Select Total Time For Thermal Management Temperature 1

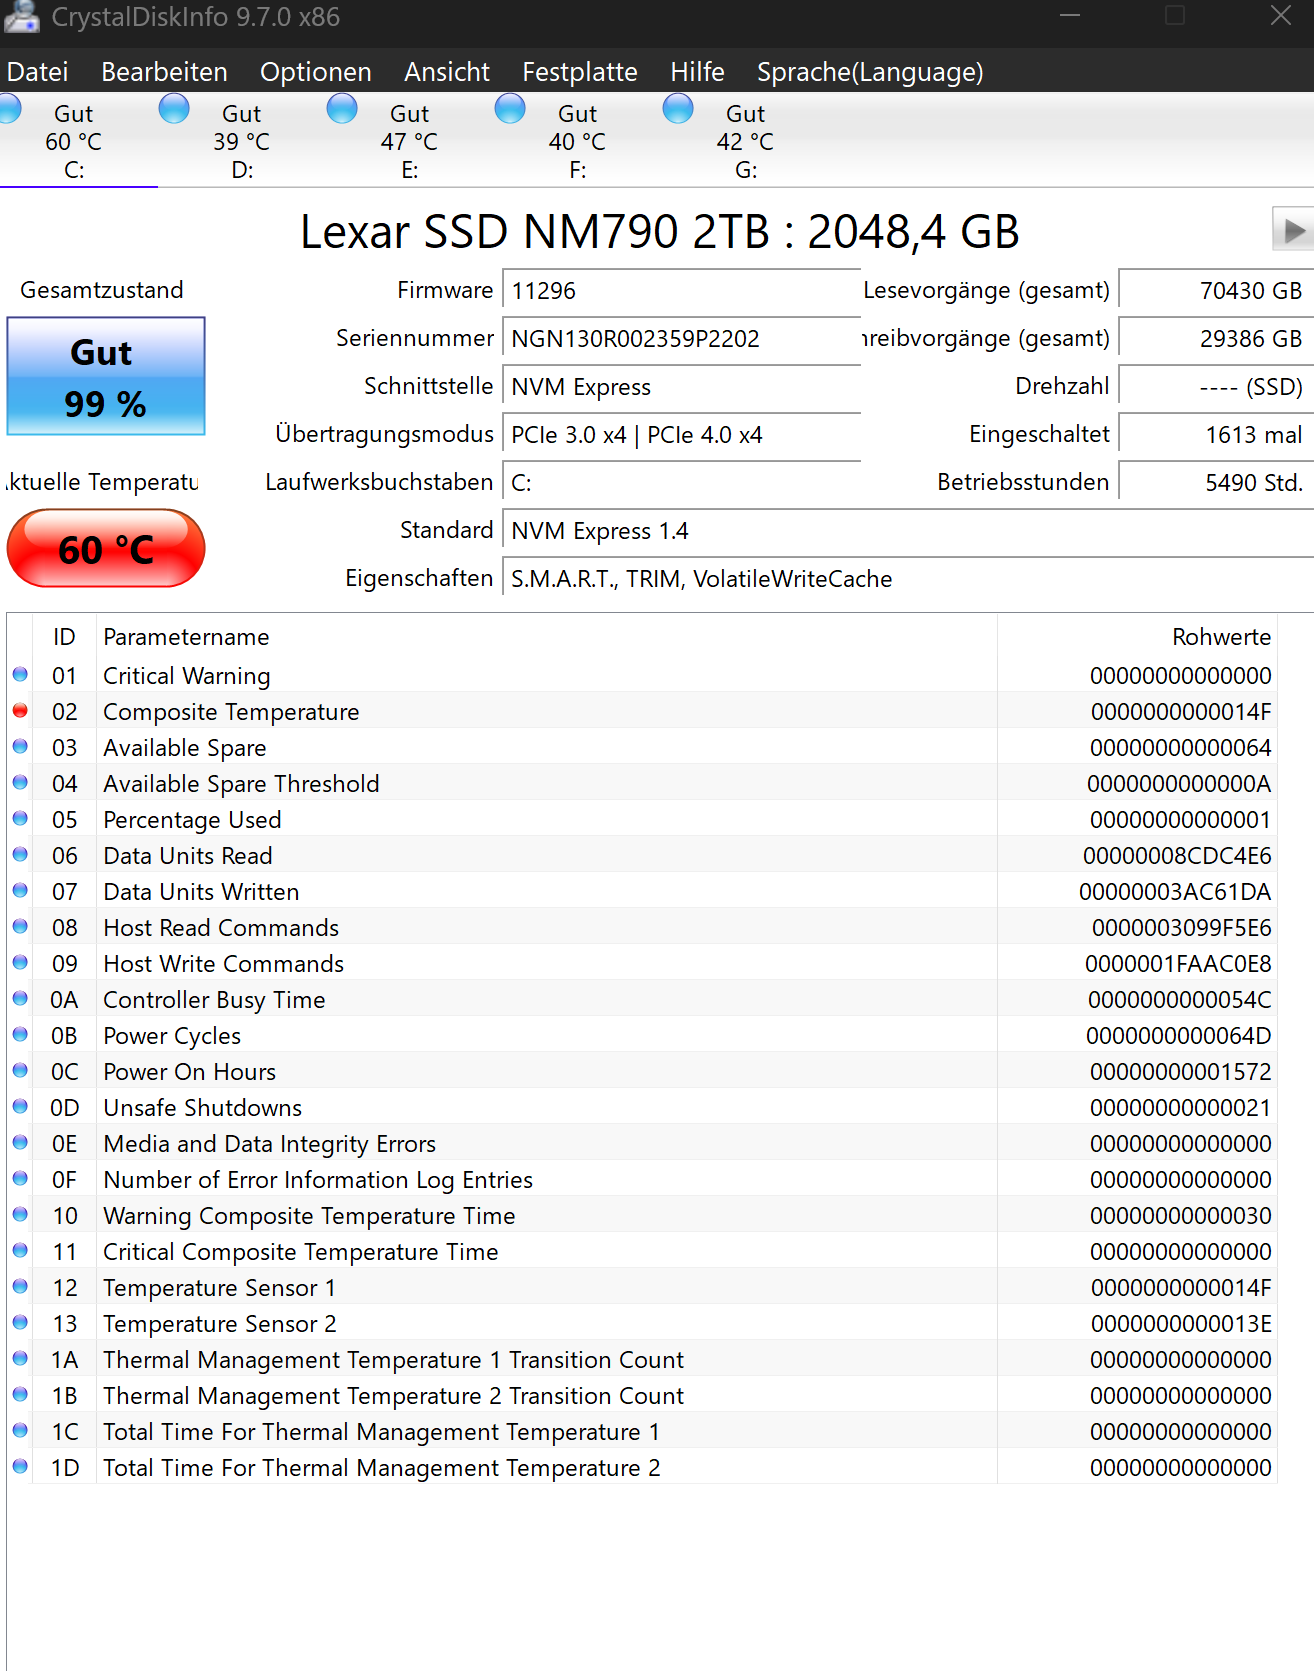click(642, 1431)
